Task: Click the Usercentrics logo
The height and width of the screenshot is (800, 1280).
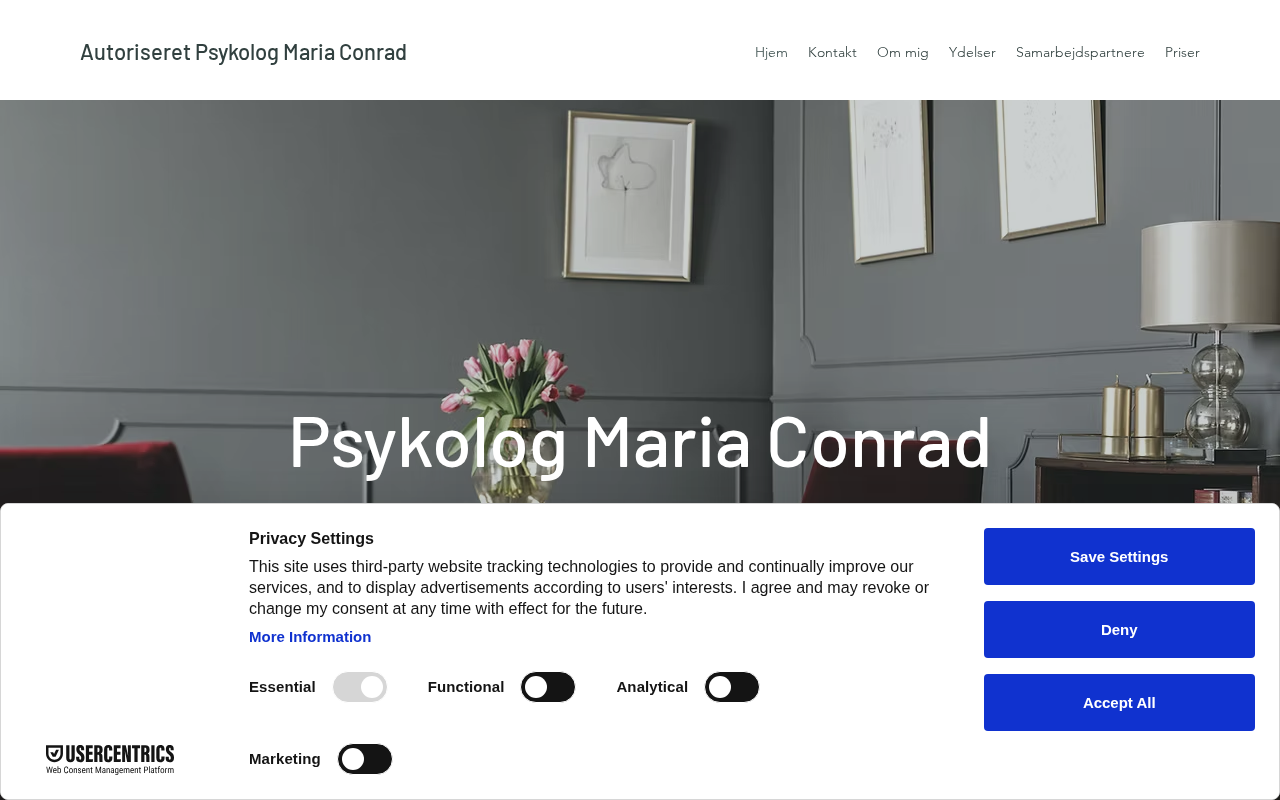Action: (x=110, y=759)
